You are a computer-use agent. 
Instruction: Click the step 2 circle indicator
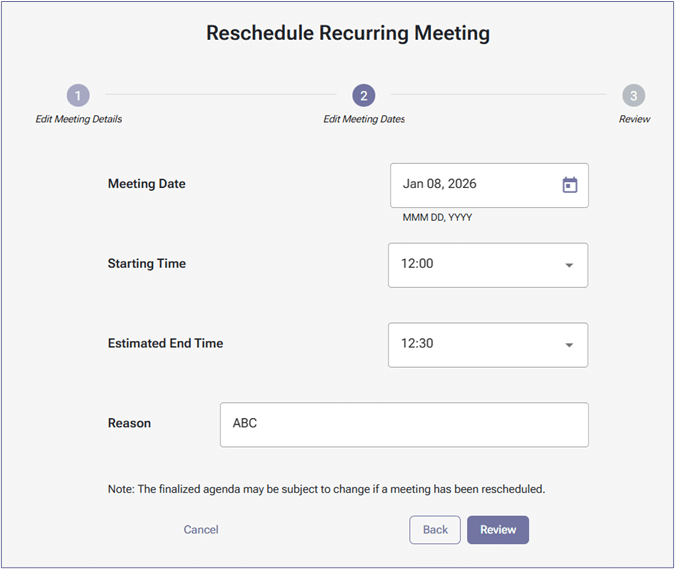(x=364, y=96)
